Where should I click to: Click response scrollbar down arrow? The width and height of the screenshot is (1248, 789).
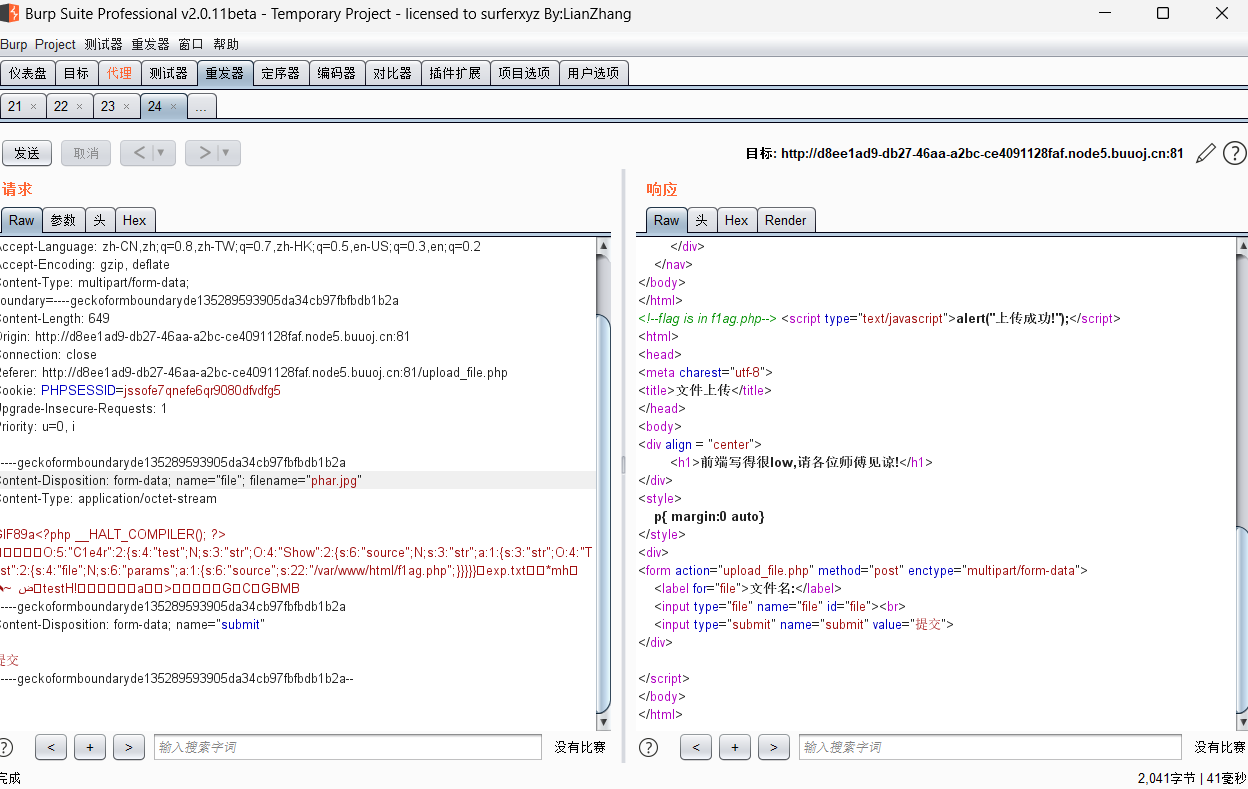(1241, 723)
